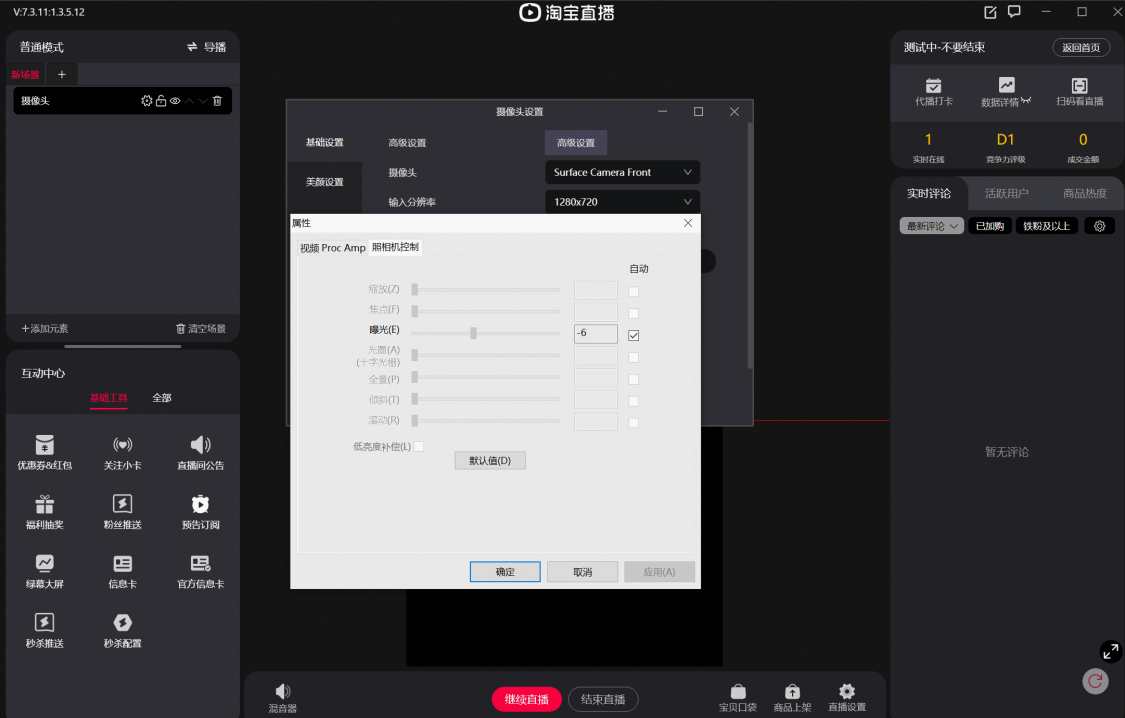
Task: Enable the 低亮度补偿 checkbox
Action: [419, 446]
